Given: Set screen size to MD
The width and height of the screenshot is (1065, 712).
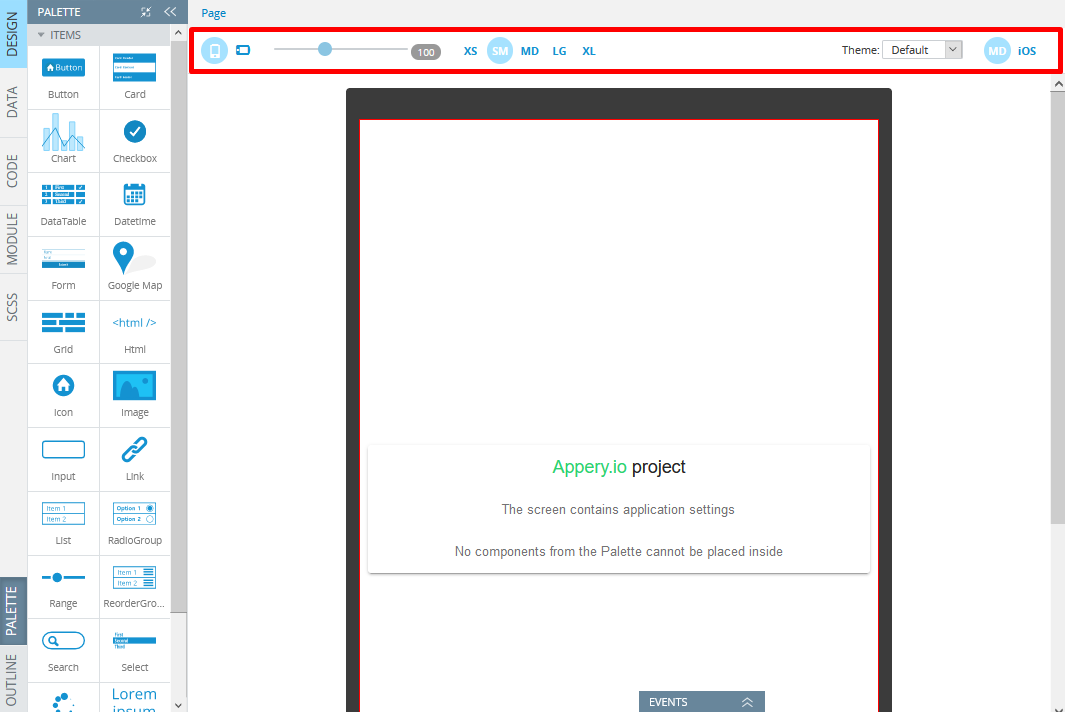Looking at the screenshot, I should (x=530, y=51).
